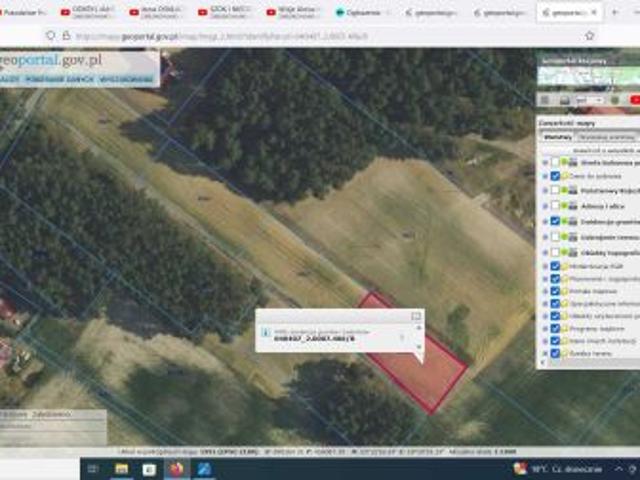The height and width of the screenshot is (480, 640).
Task: Click the maximize icon on the parcel popup
Action: pyautogui.click(x=416, y=316)
